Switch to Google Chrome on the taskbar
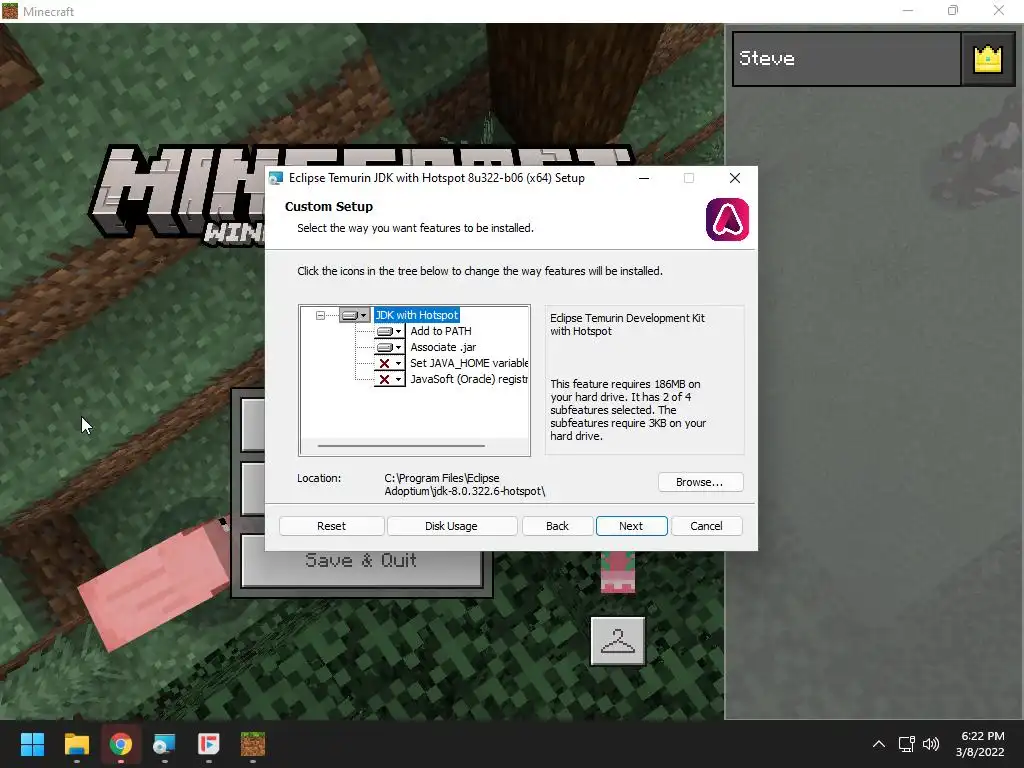 pyautogui.click(x=121, y=744)
